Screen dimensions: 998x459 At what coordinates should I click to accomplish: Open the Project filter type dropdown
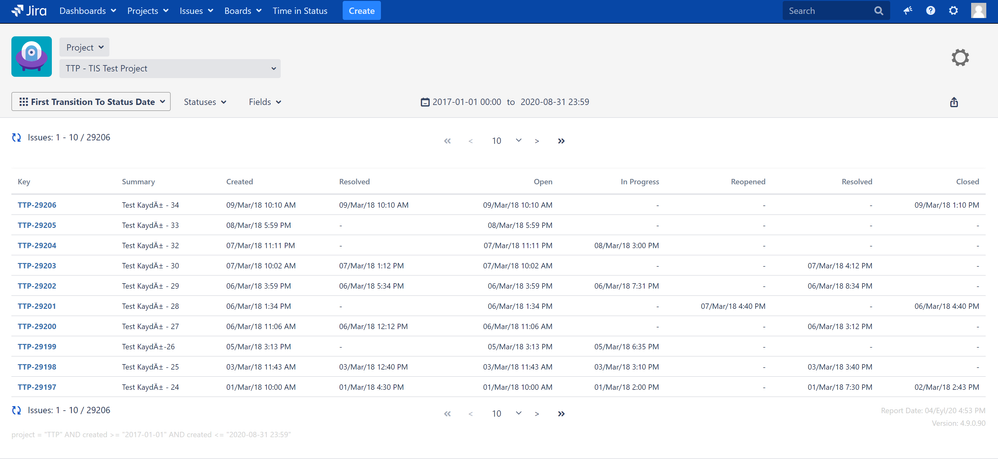[x=85, y=47]
